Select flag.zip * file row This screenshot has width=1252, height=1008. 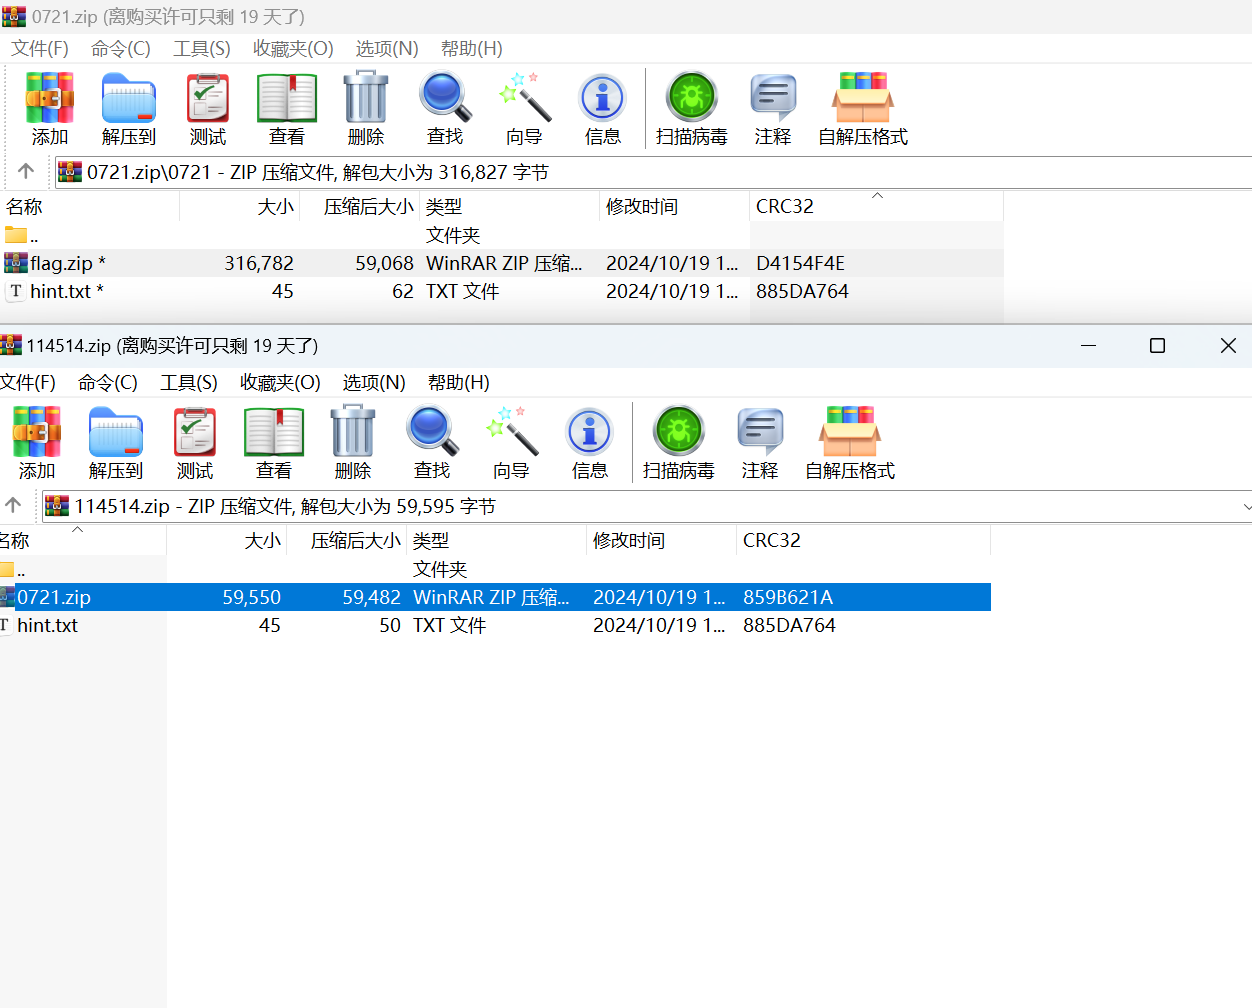pyautogui.click(x=501, y=263)
